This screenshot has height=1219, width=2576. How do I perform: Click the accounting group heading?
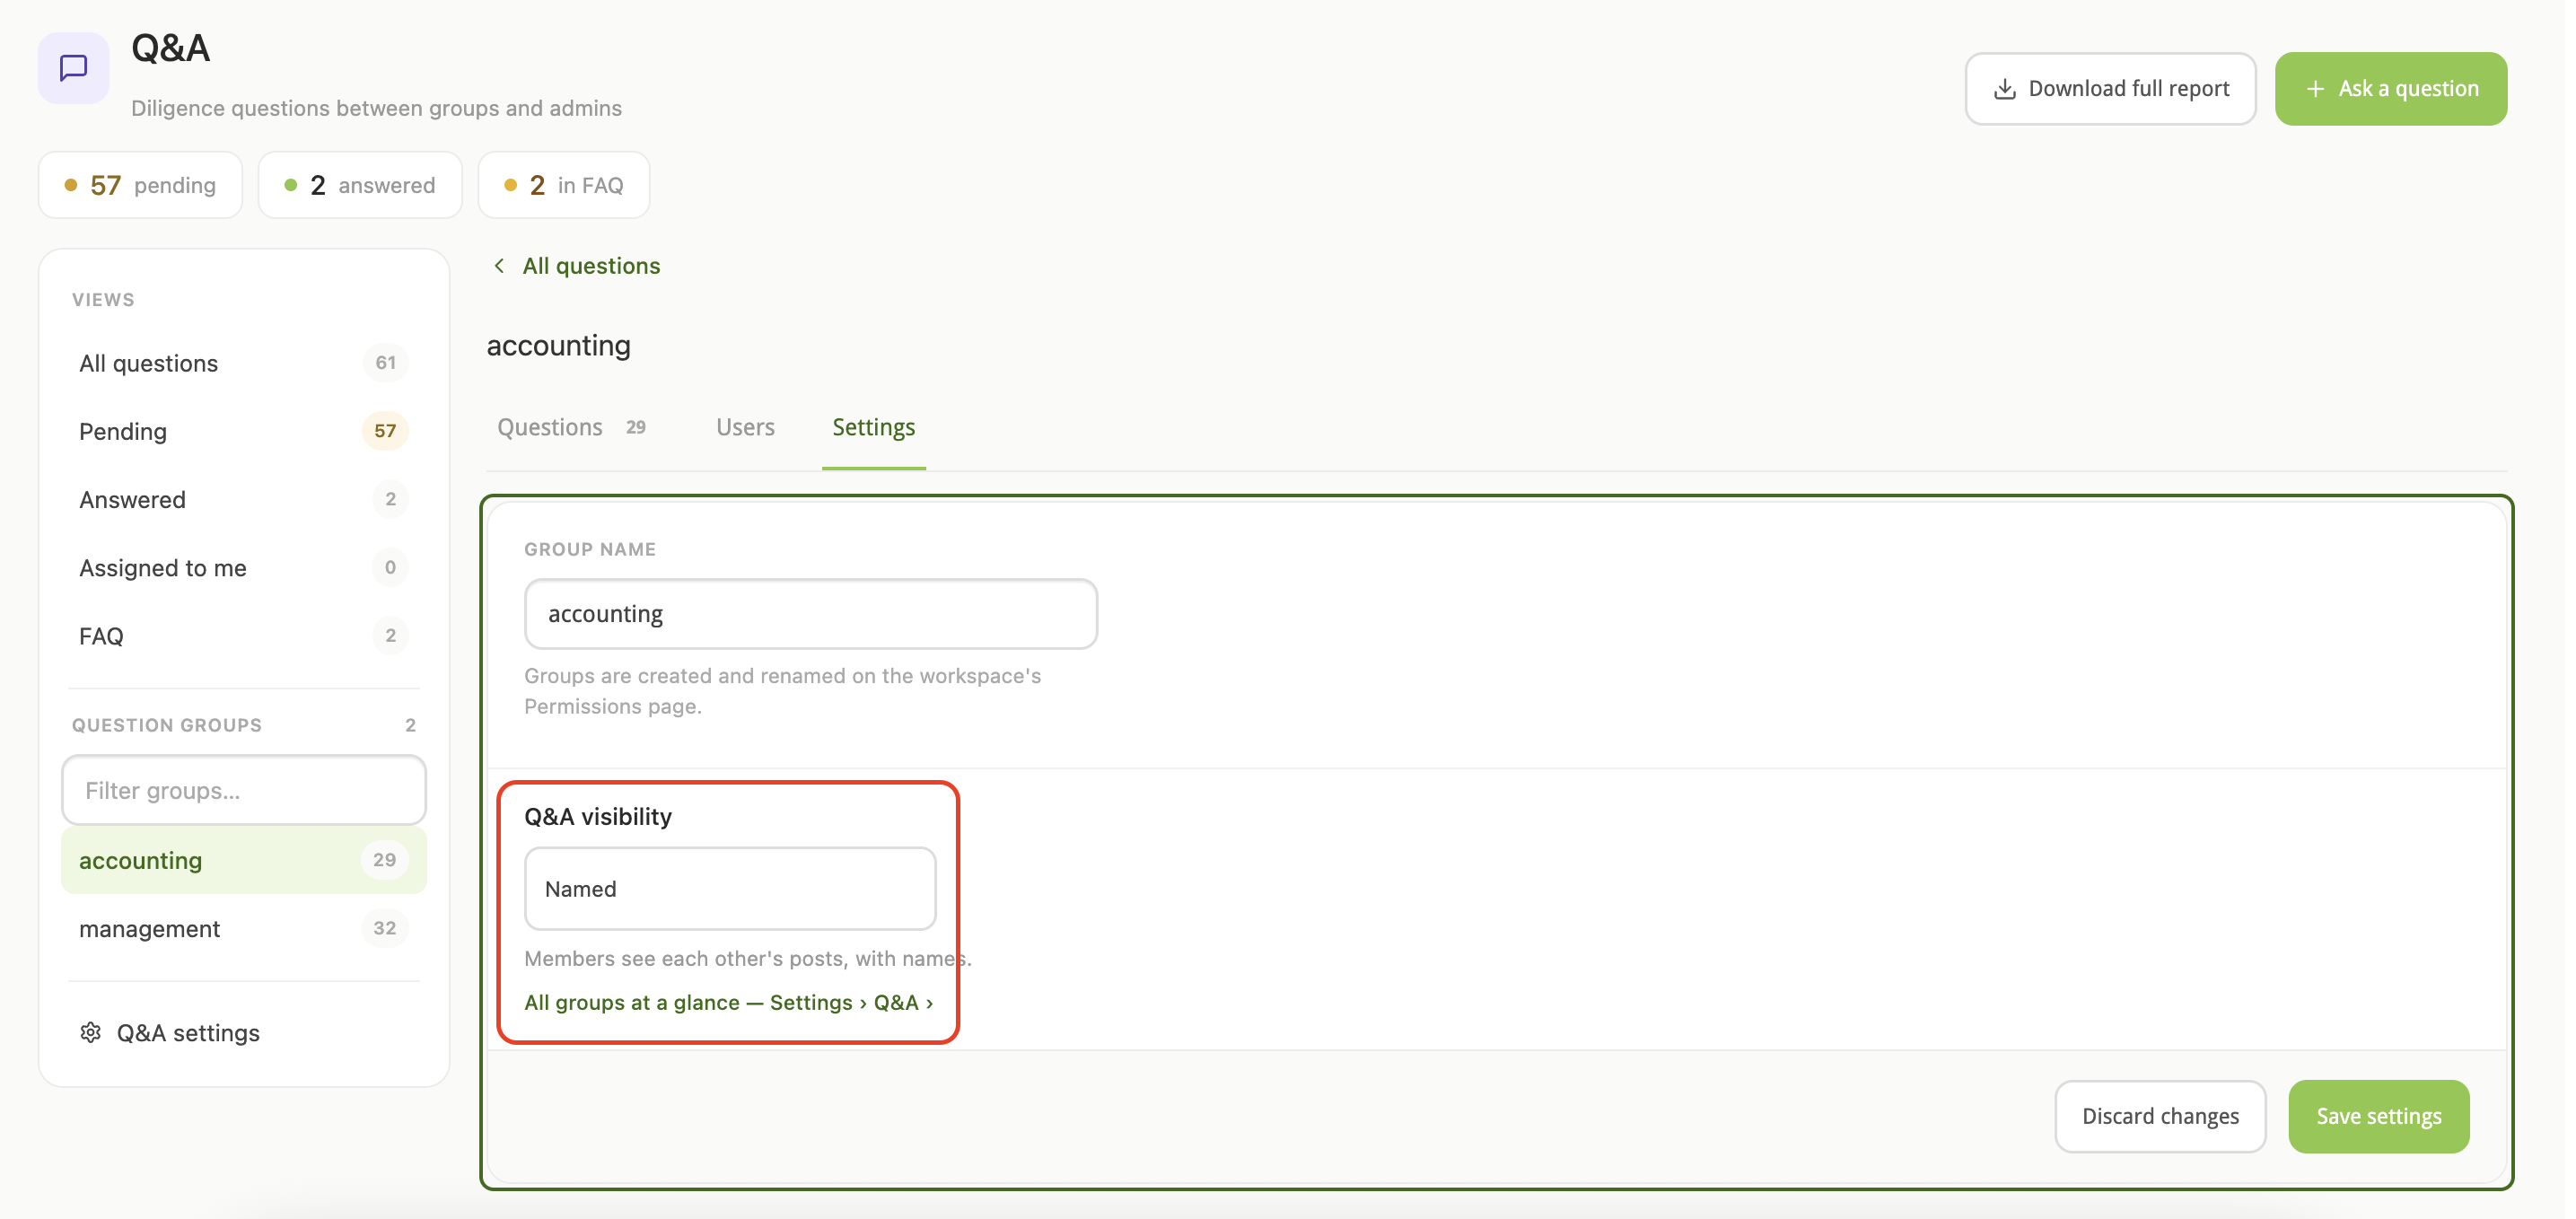558,346
